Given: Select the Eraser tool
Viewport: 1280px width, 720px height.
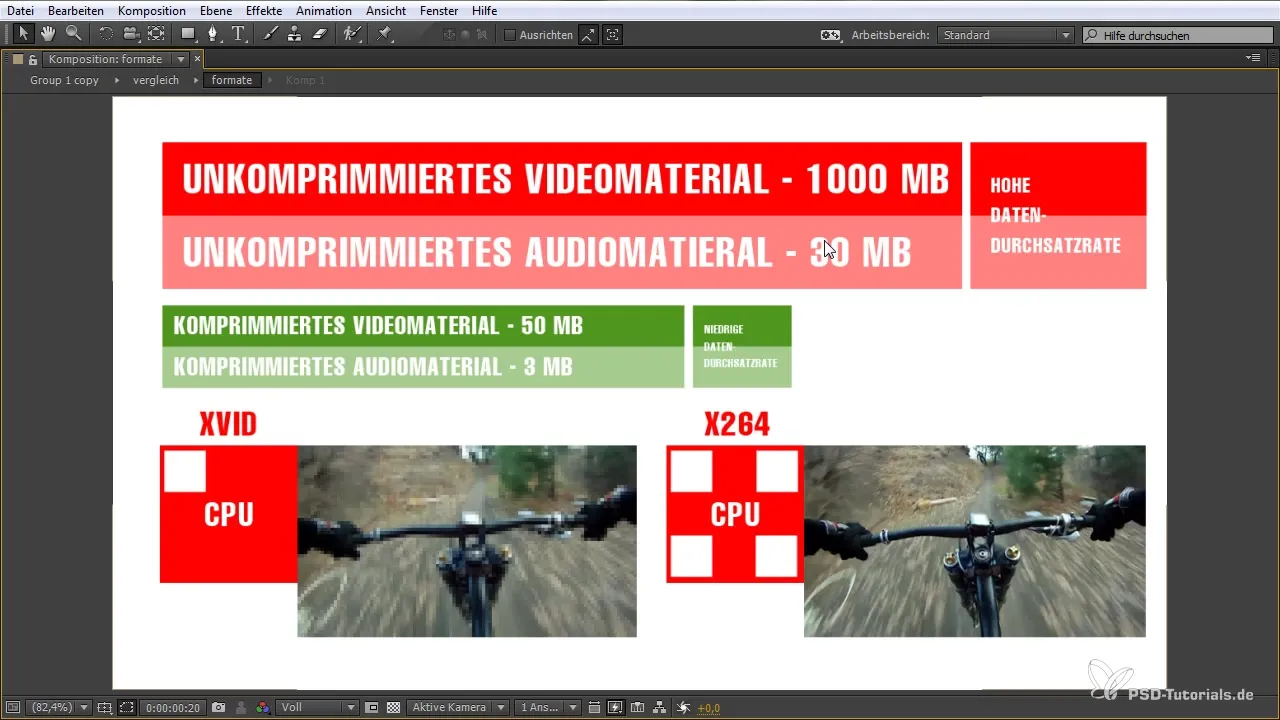Looking at the screenshot, I should pyautogui.click(x=320, y=34).
